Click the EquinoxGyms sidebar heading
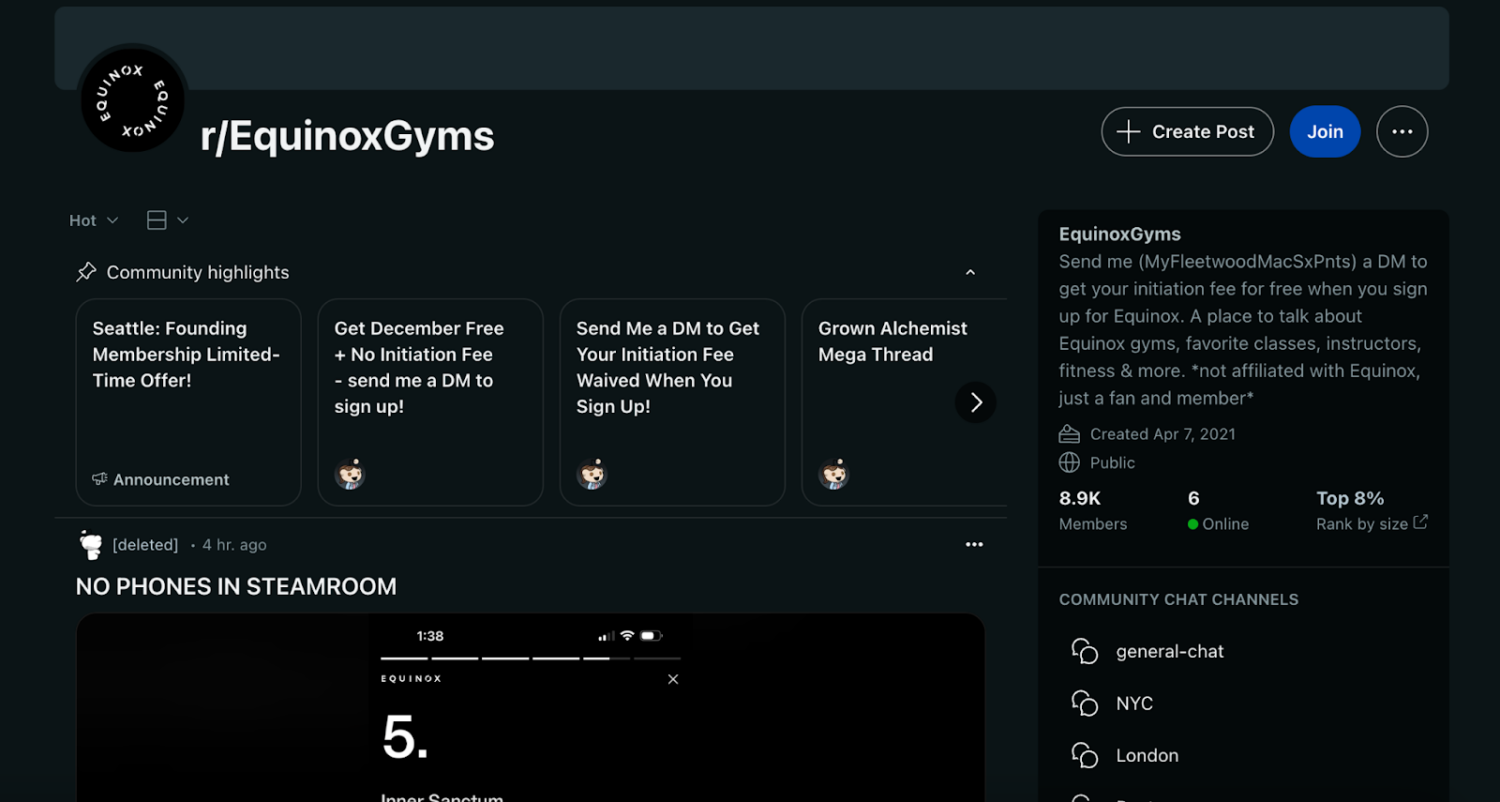 1120,234
